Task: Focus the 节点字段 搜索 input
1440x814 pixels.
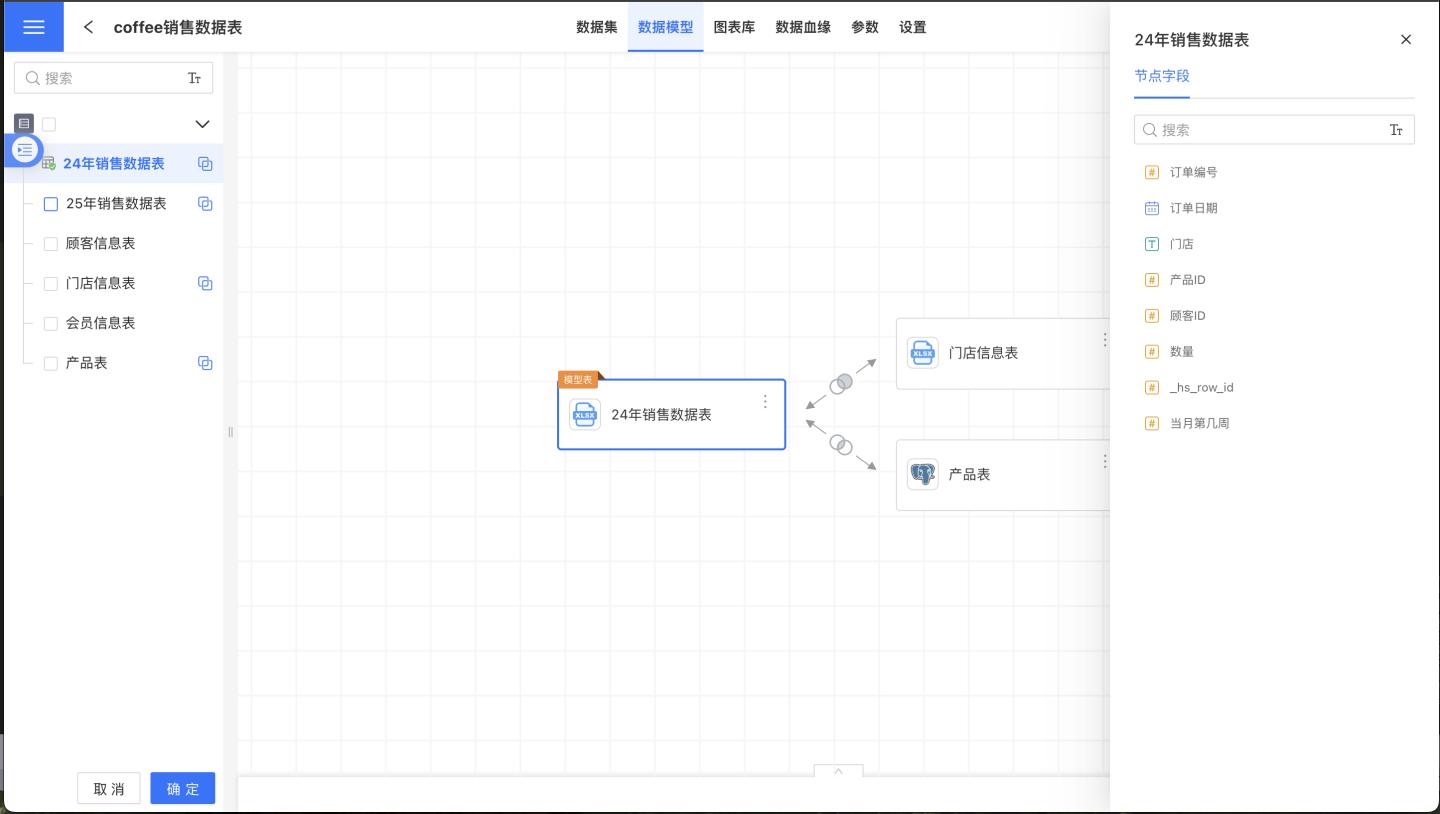Action: pyautogui.click(x=1274, y=130)
